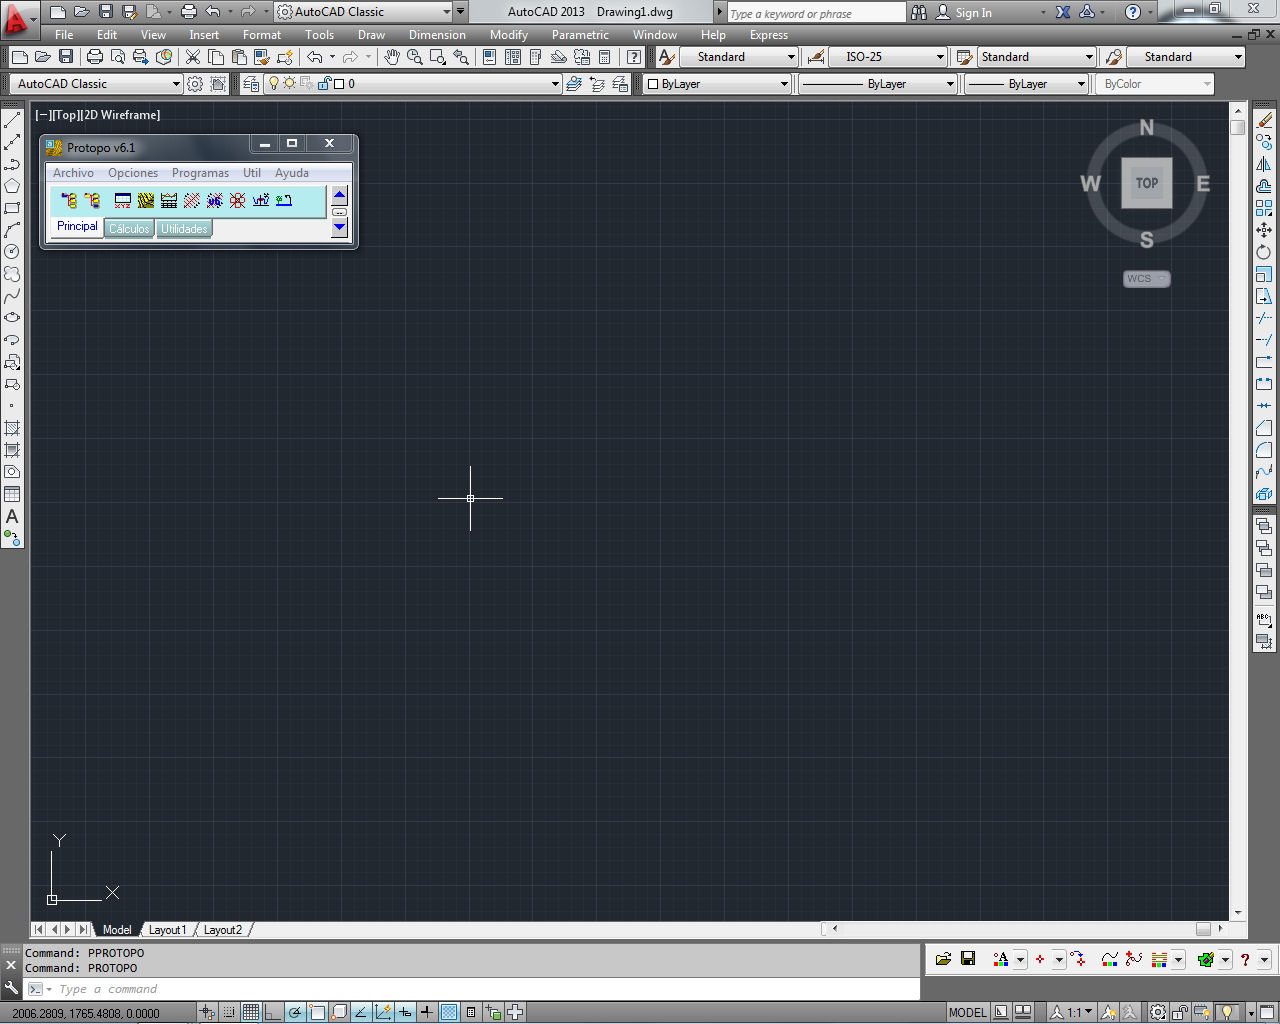Open the ByLayer linetype dropdown
The height and width of the screenshot is (1024, 1280).
[877, 84]
